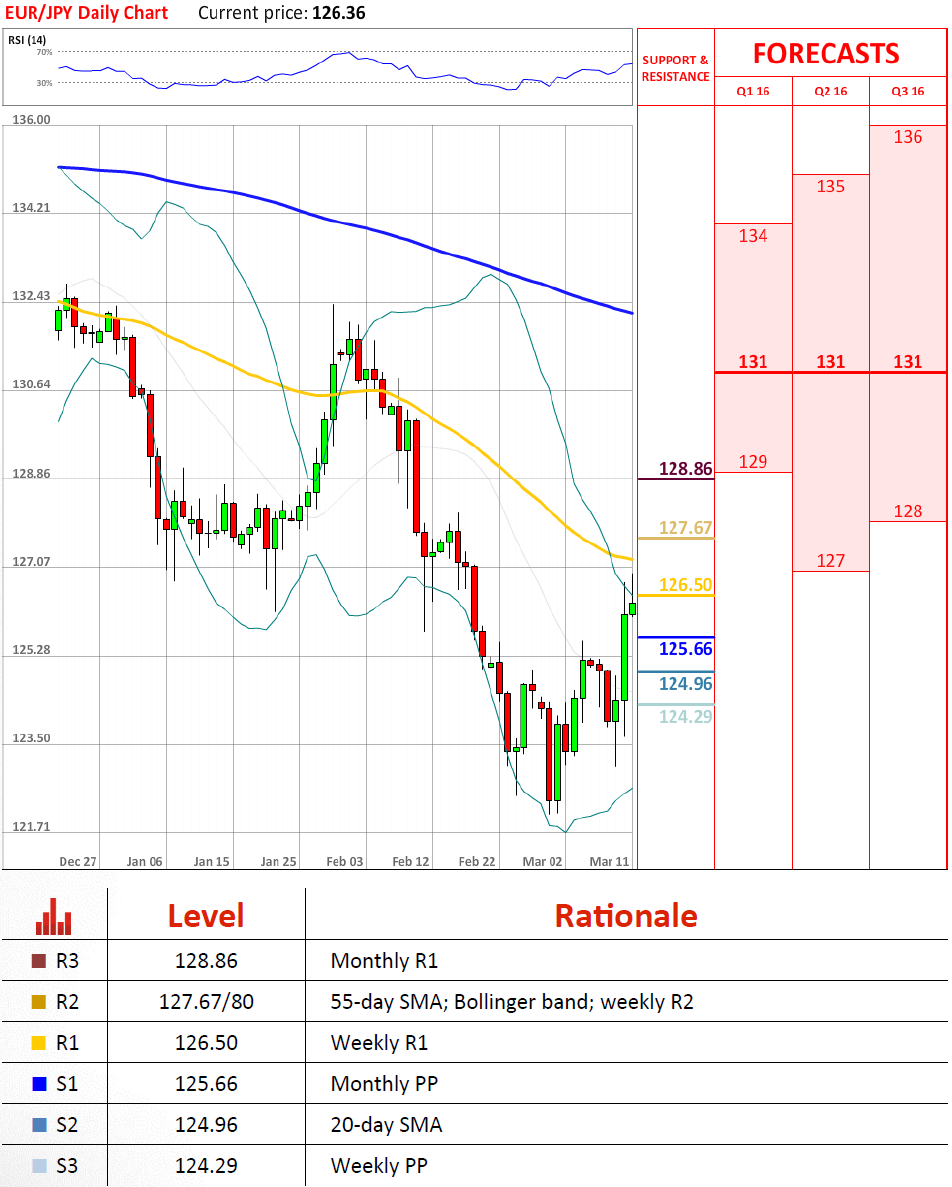The width and height of the screenshot is (952, 1187).
Task: Click the Dec 27 date axis label
Action: pos(78,861)
